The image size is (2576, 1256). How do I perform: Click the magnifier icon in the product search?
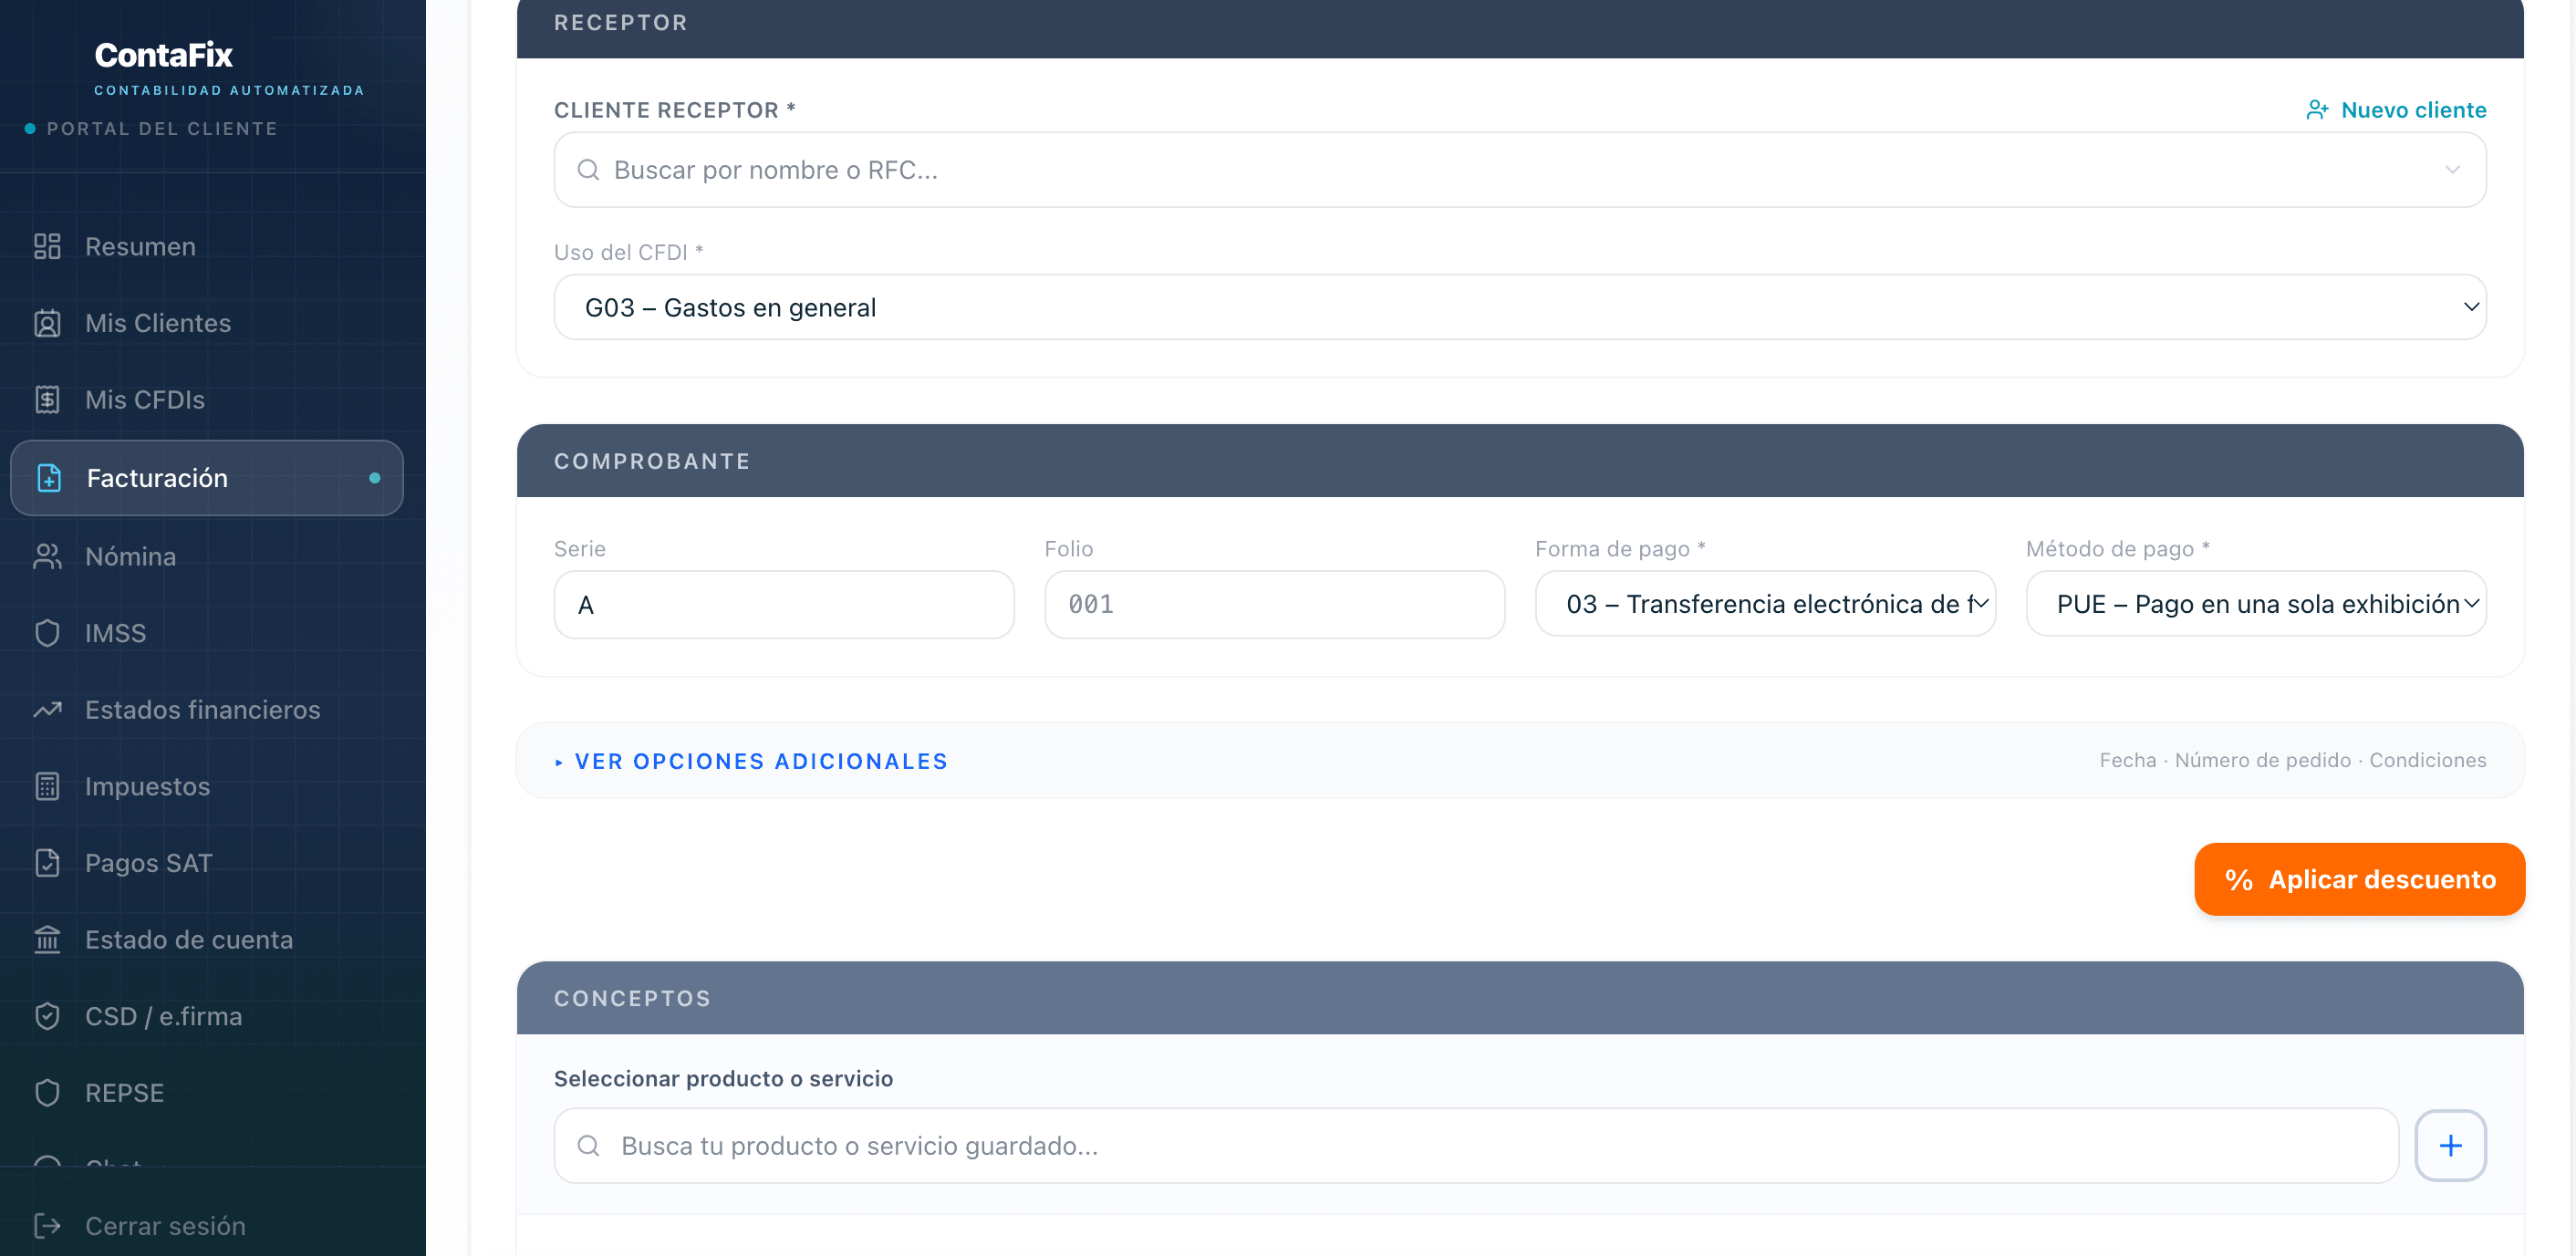[588, 1146]
